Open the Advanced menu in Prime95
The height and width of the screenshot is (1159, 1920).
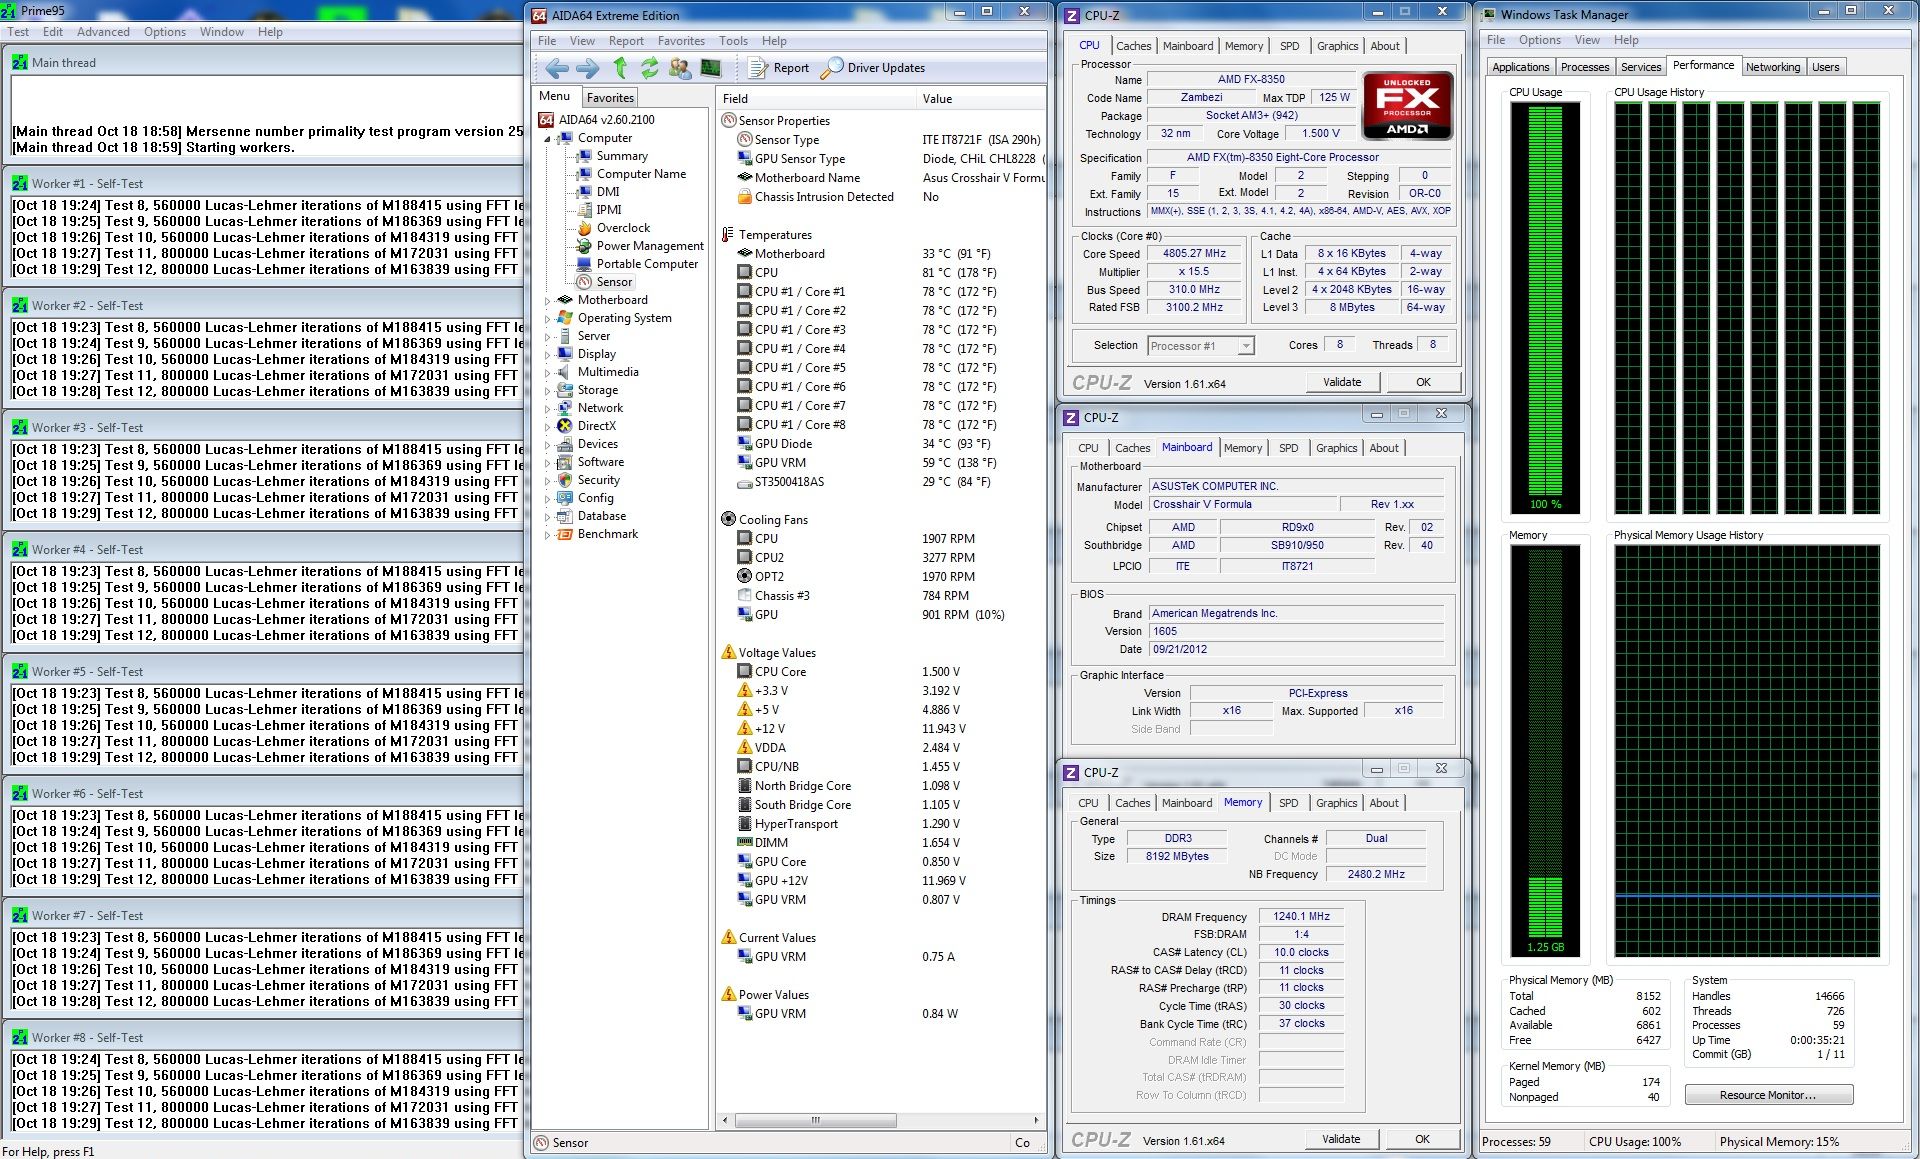[103, 32]
